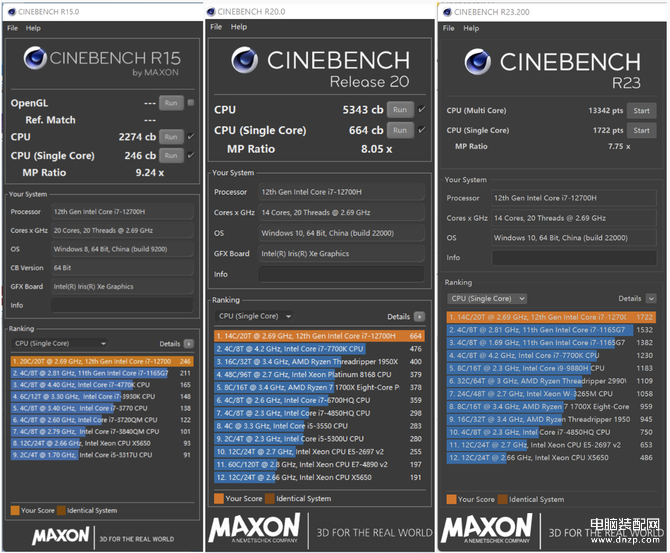The height and width of the screenshot is (553, 670).
Task: Toggle CPU (Single Core) checkbox in R15
Action: coord(191,155)
